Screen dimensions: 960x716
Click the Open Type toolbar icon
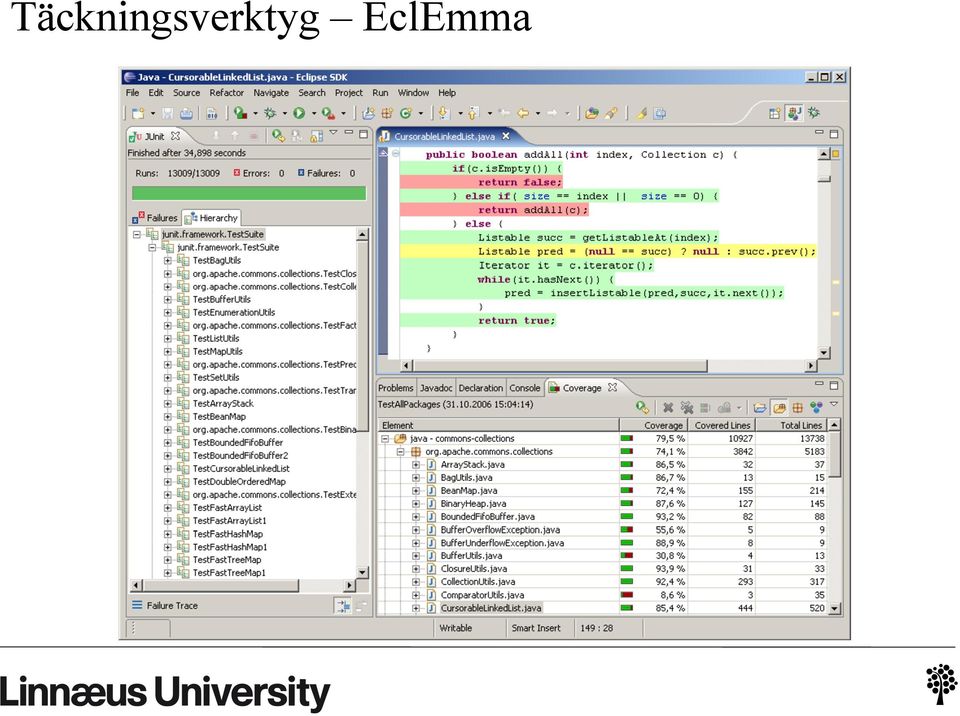click(591, 113)
